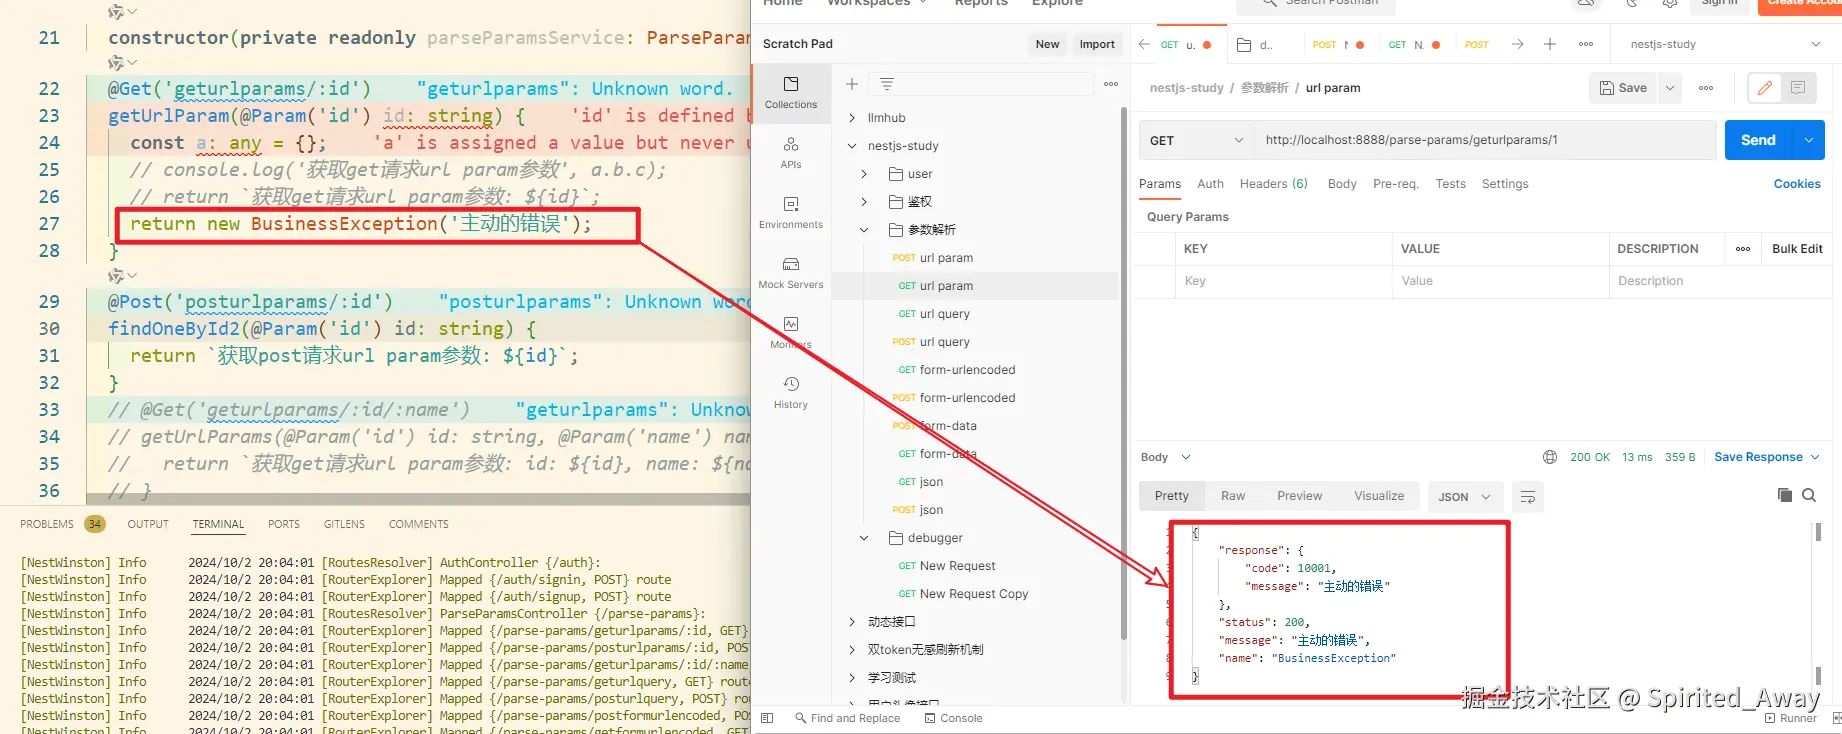Viewport: 1842px width, 734px height.
Task: Click plus icon to create new collection
Action: tap(852, 84)
